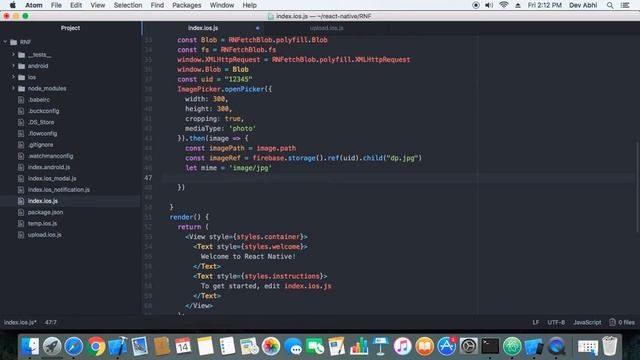Open the Selection menu
Screen dimensions: 640x360
[128, 5]
